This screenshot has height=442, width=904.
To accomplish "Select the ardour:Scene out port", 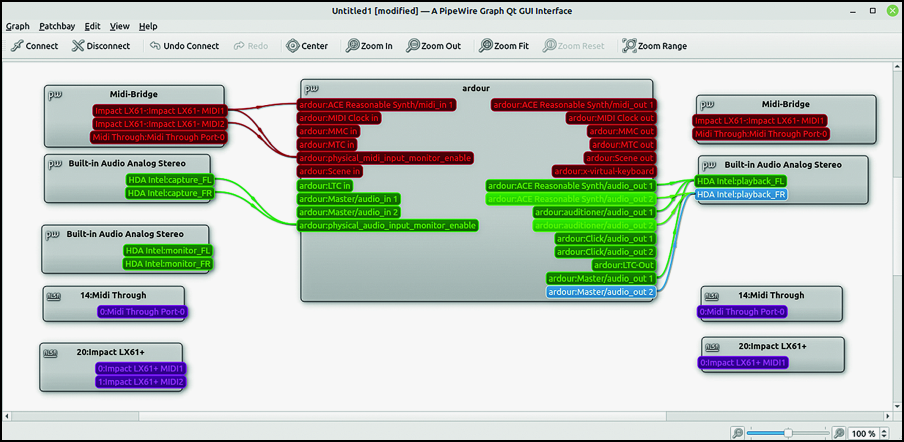I will point(620,158).
